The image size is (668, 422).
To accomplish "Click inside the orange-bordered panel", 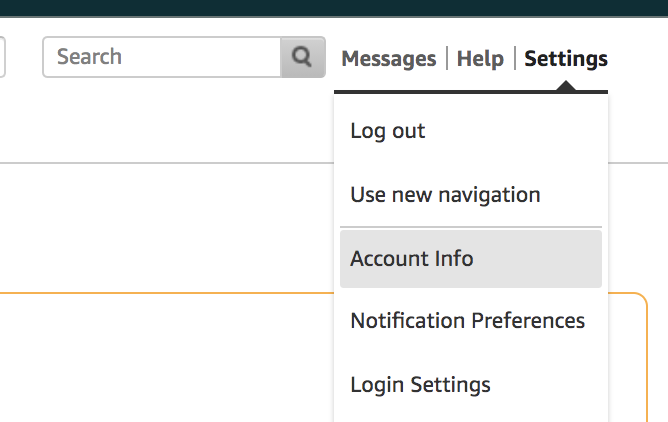I will pos(166,358).
